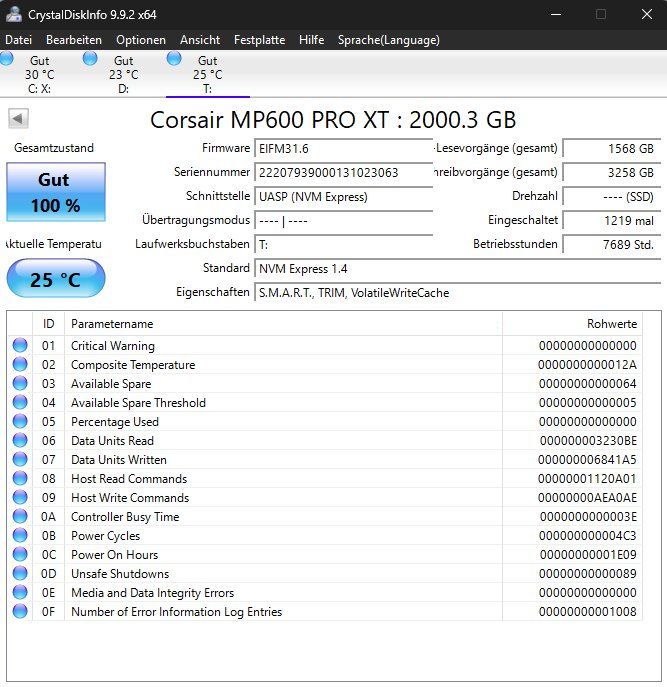Click the status dot for Composite Temperature
This screenshot has height=687, width=667.
click(20, 364)
